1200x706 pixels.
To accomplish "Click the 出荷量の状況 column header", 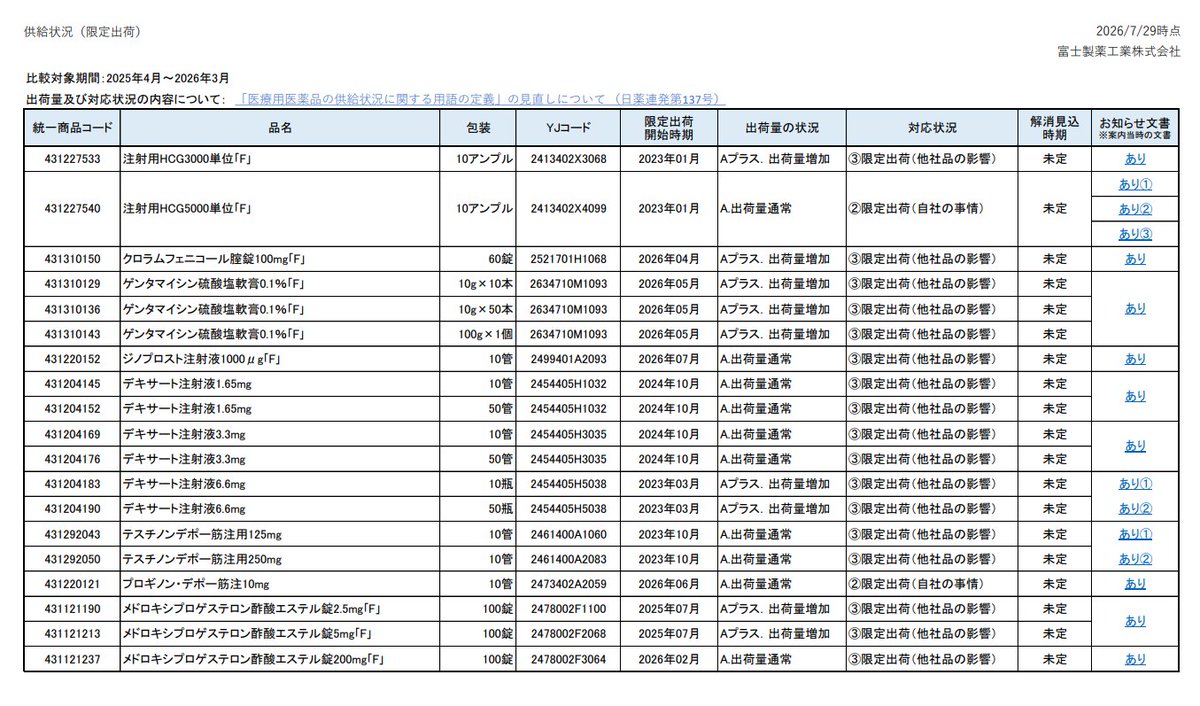I will coord(781,128).
